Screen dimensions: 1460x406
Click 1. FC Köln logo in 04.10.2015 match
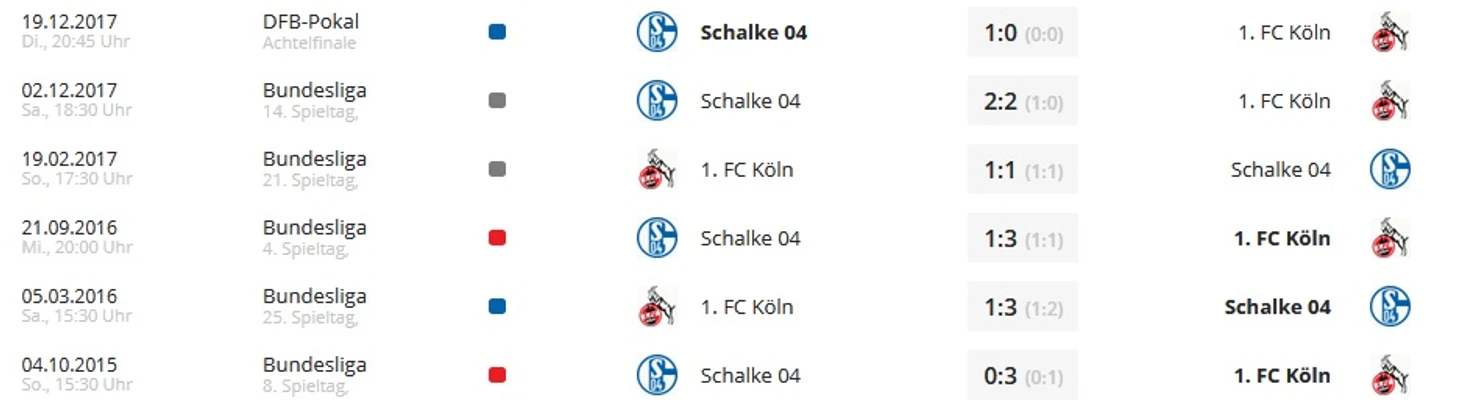[1390, 375]
